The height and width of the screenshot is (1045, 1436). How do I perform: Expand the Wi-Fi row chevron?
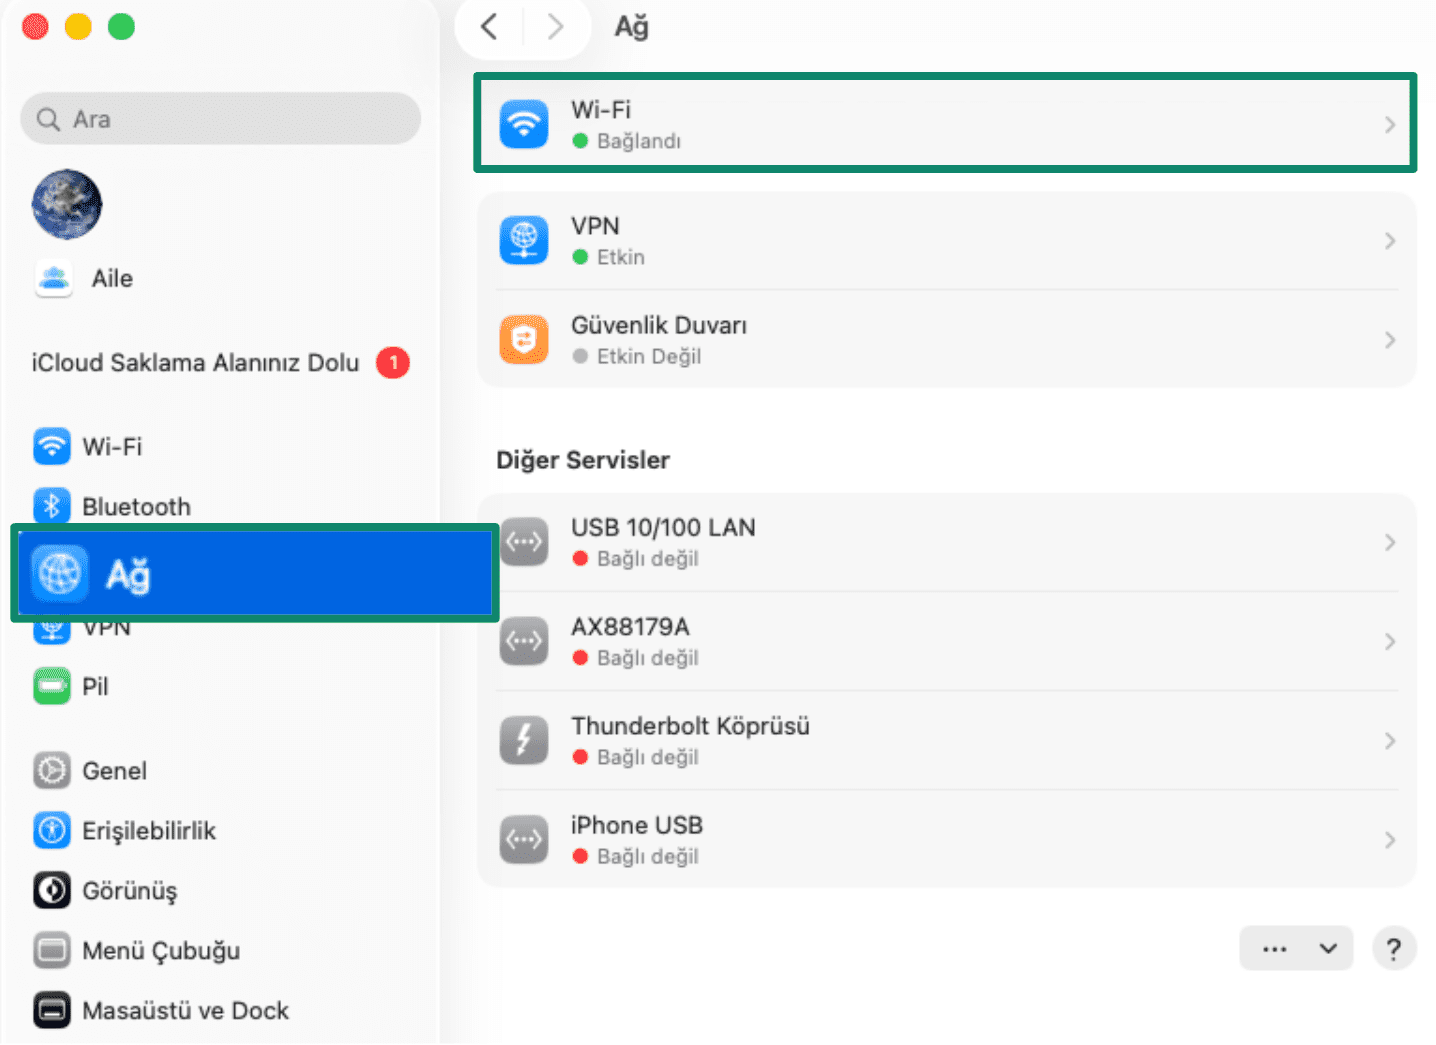coord(1390,123)
